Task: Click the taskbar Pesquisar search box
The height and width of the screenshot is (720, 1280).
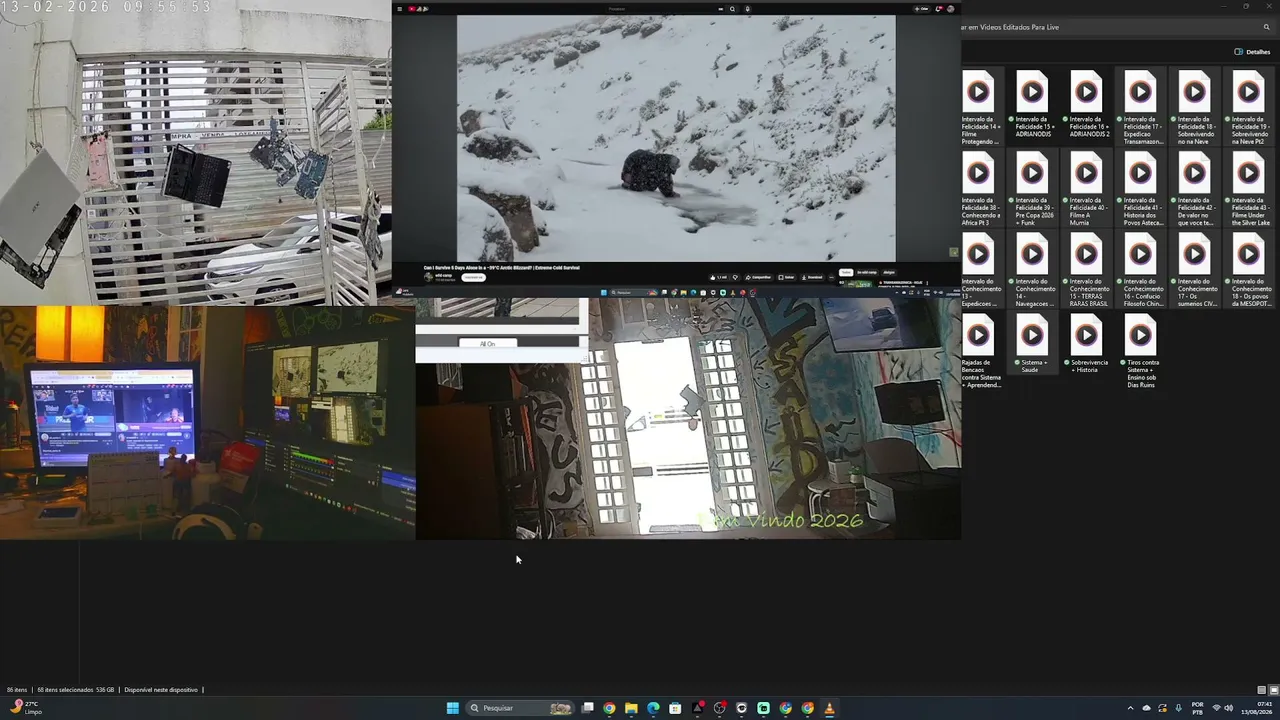Action: pyautogui.click(x=520, y=708)
